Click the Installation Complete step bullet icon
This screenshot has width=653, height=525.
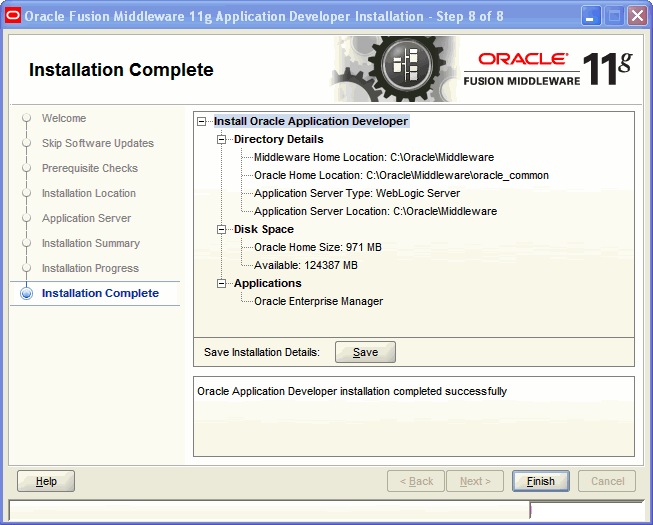pos(26,293)
